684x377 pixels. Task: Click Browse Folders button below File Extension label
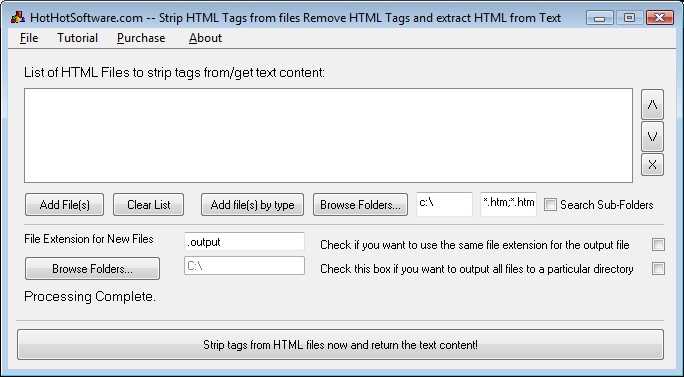(92, 268)
